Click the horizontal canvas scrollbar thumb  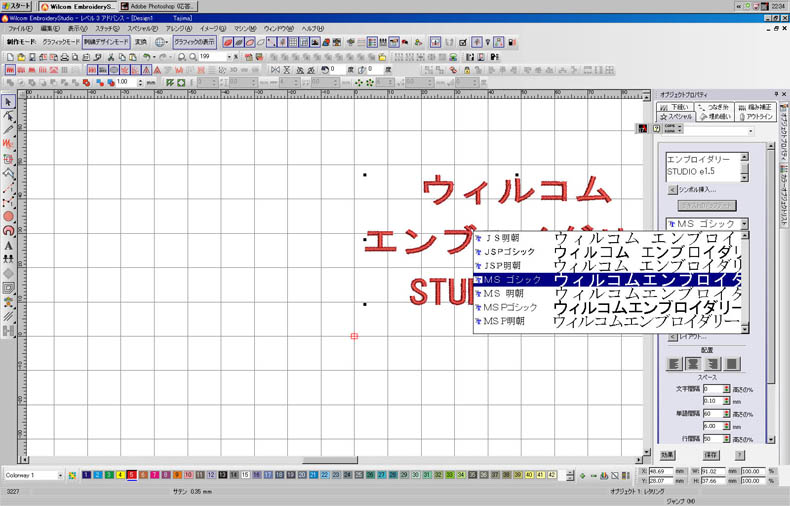pyautogui.click(x=330, y=460)
